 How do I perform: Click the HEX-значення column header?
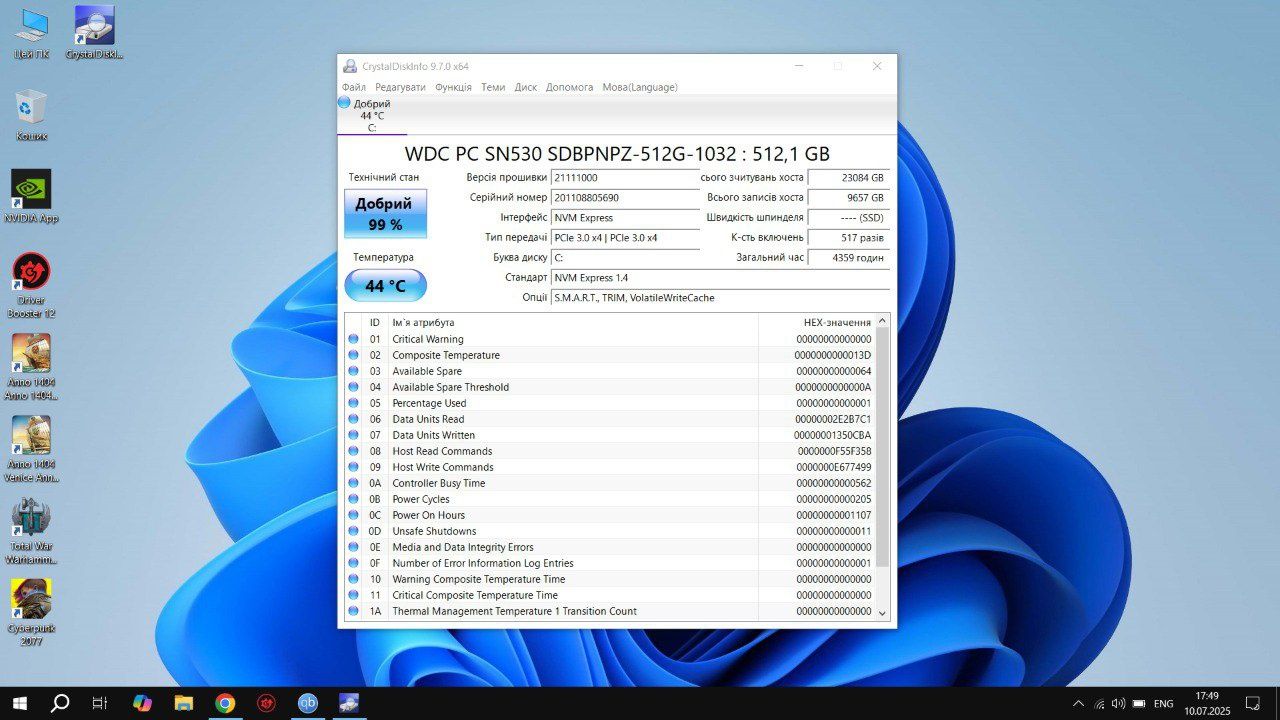tap(816, 322)
